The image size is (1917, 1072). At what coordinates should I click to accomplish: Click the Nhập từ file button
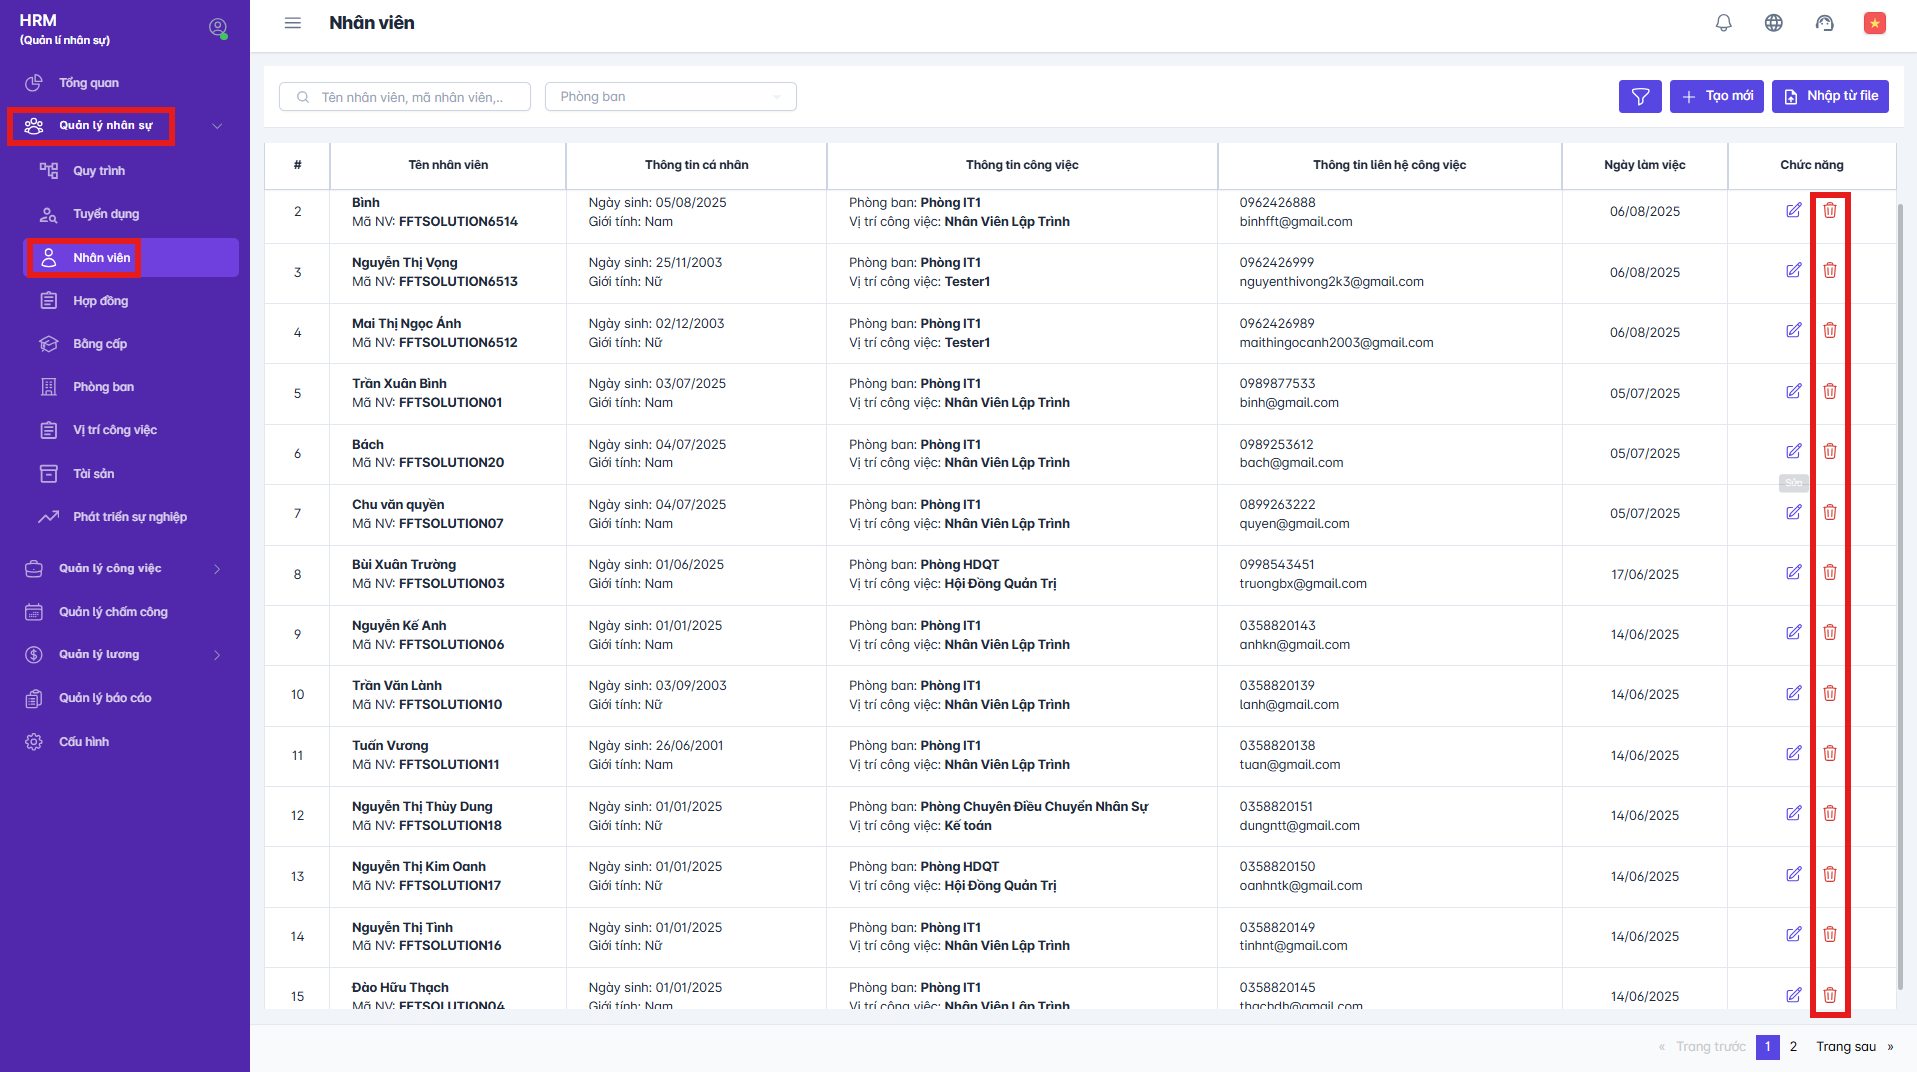pos(1829,96)
